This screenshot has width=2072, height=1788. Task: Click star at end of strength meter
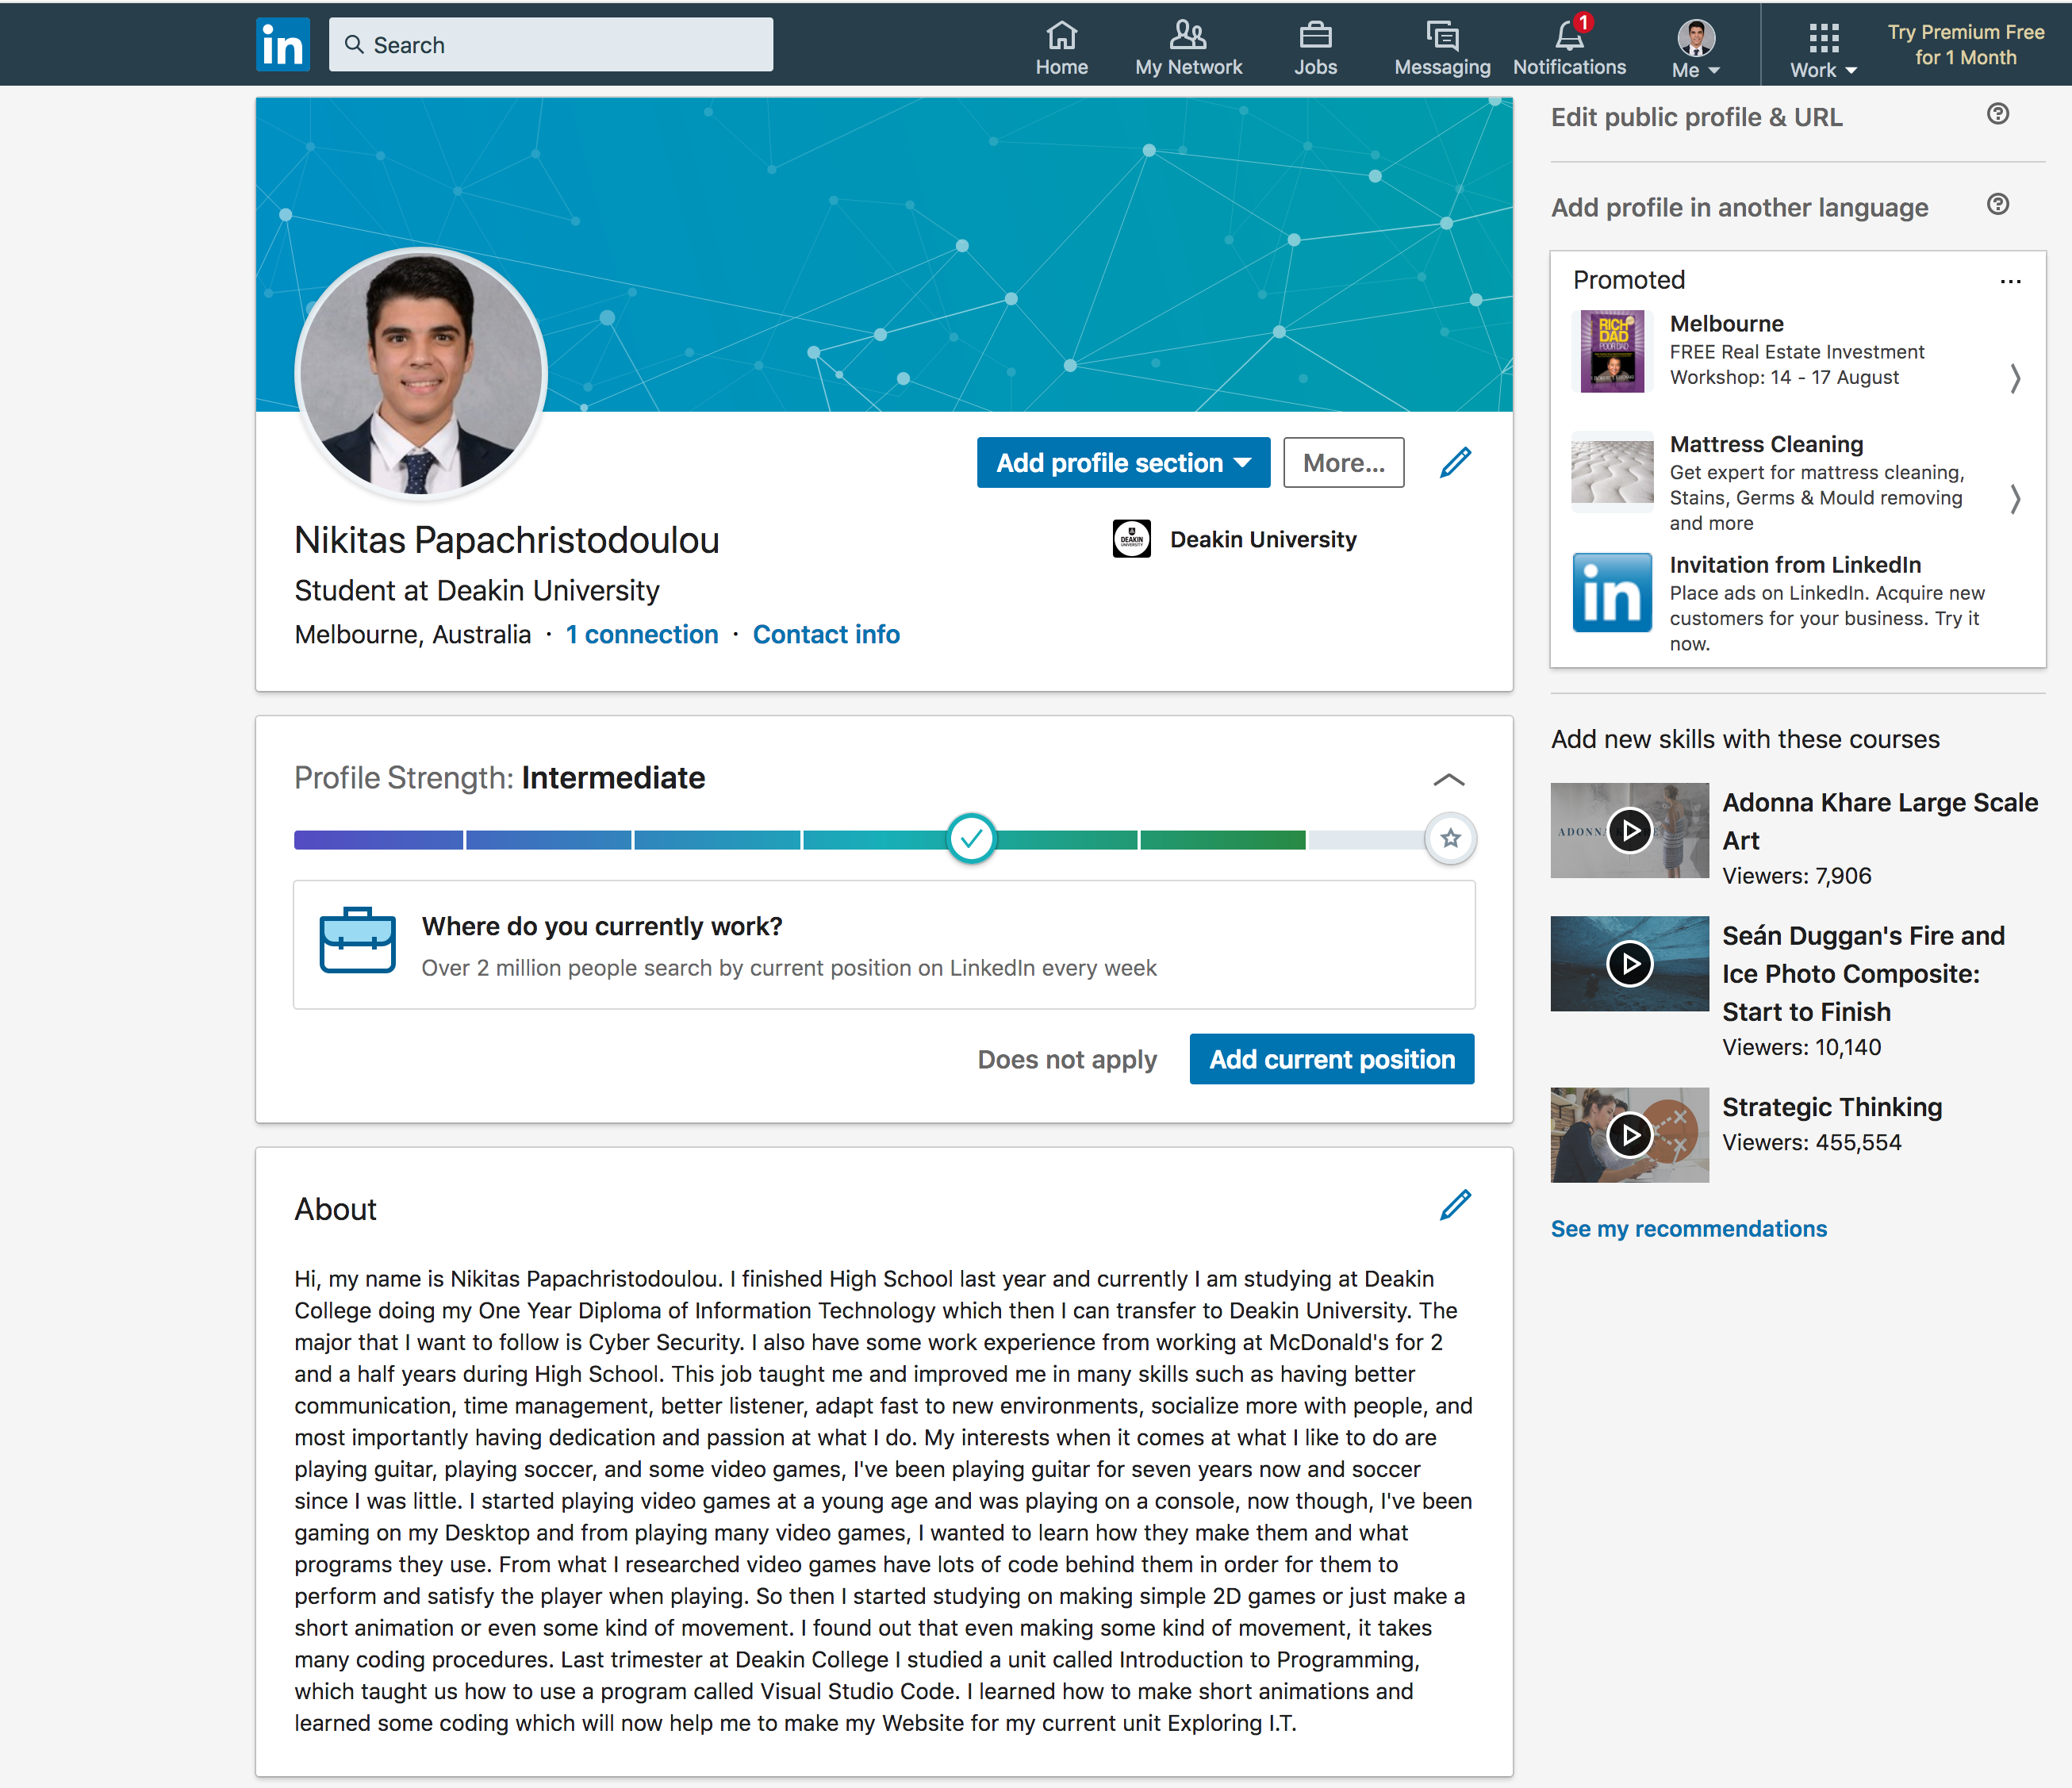coord(1450,839)
